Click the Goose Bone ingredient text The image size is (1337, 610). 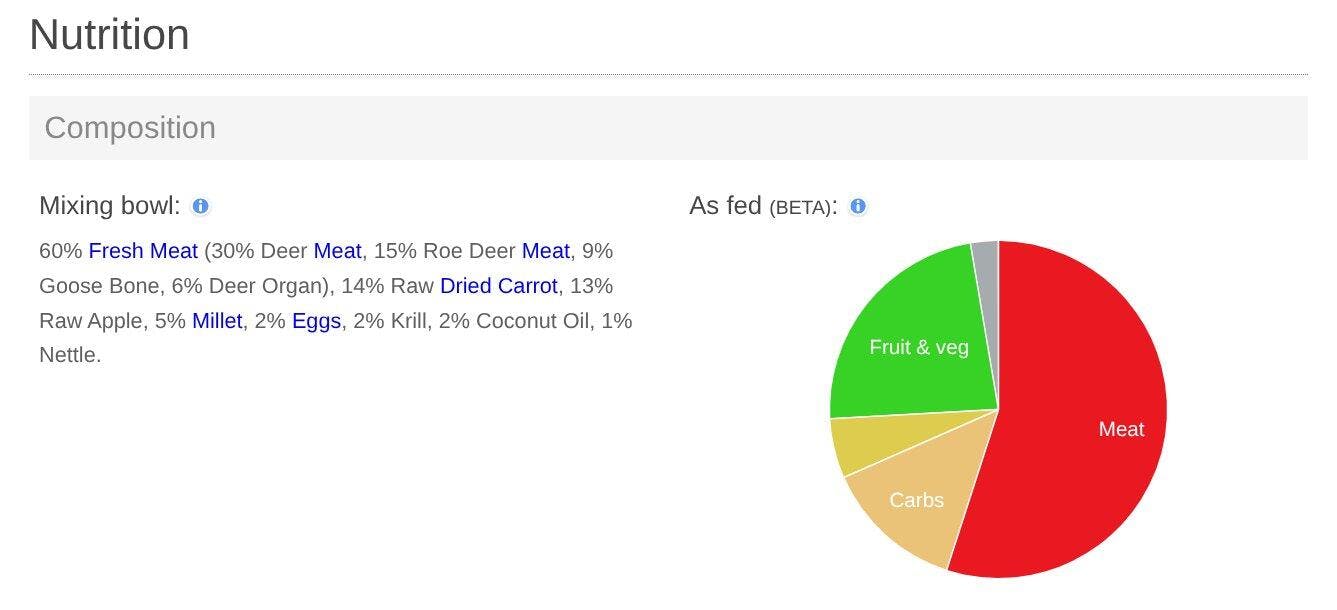pos(99,286)
